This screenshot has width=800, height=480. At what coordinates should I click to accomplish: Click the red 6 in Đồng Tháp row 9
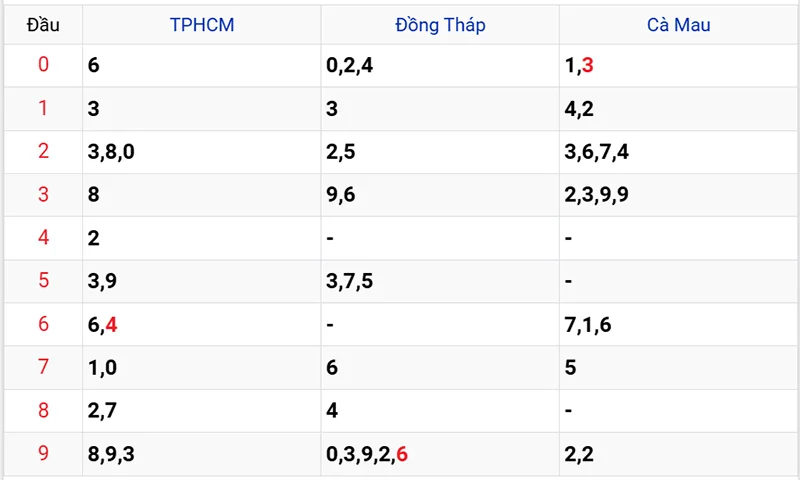coord(402,454)
